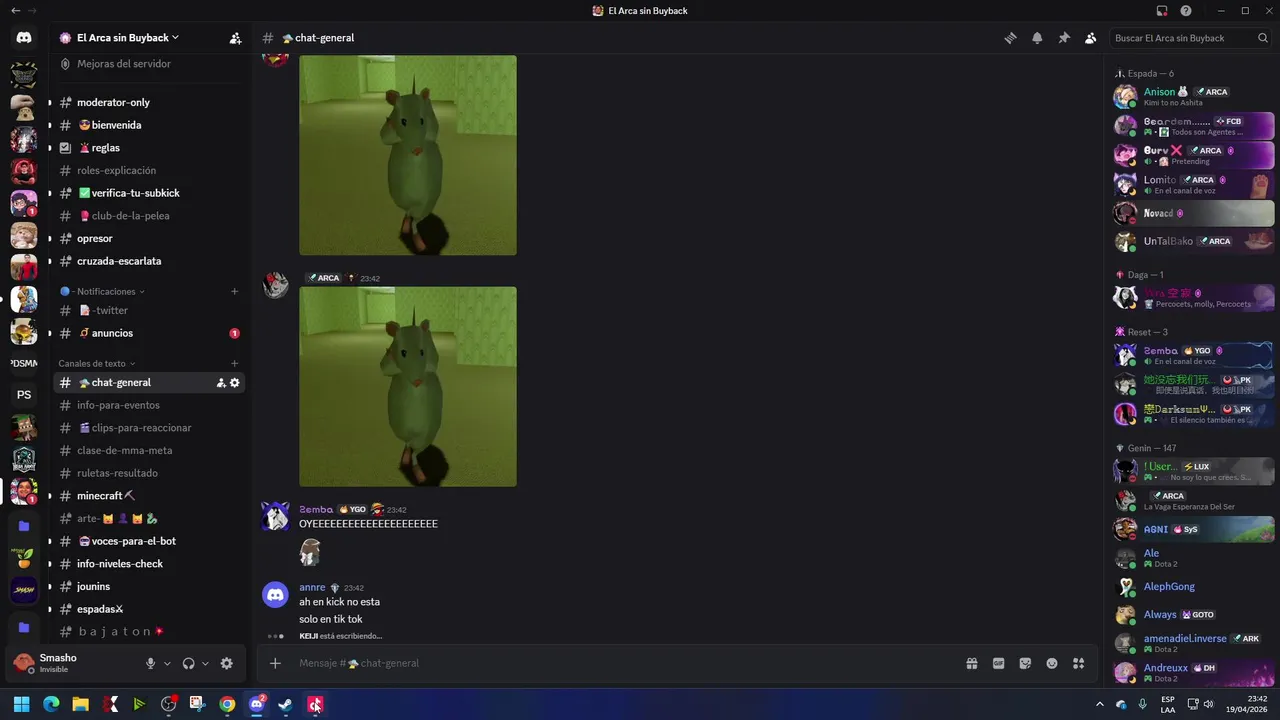Image resolution: width=1280 pixels, height=720 pixels.
Task: Open the PS server in server list
Action: (24, 395)
